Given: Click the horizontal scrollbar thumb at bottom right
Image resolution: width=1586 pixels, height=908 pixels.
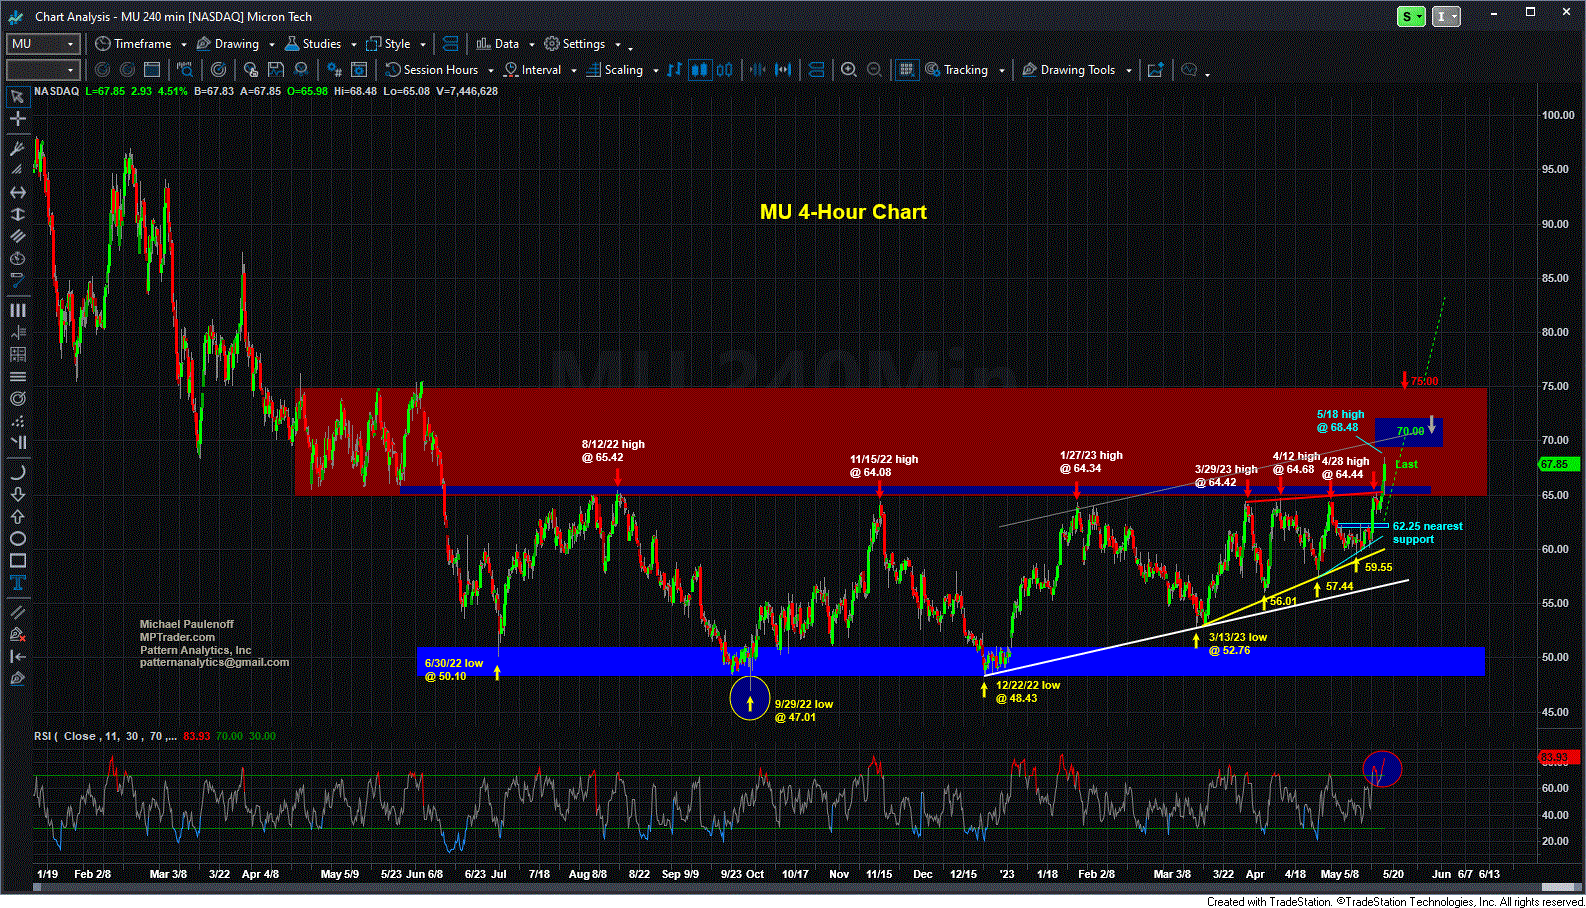Looking at the screenshot, I should click(1557, 886).
